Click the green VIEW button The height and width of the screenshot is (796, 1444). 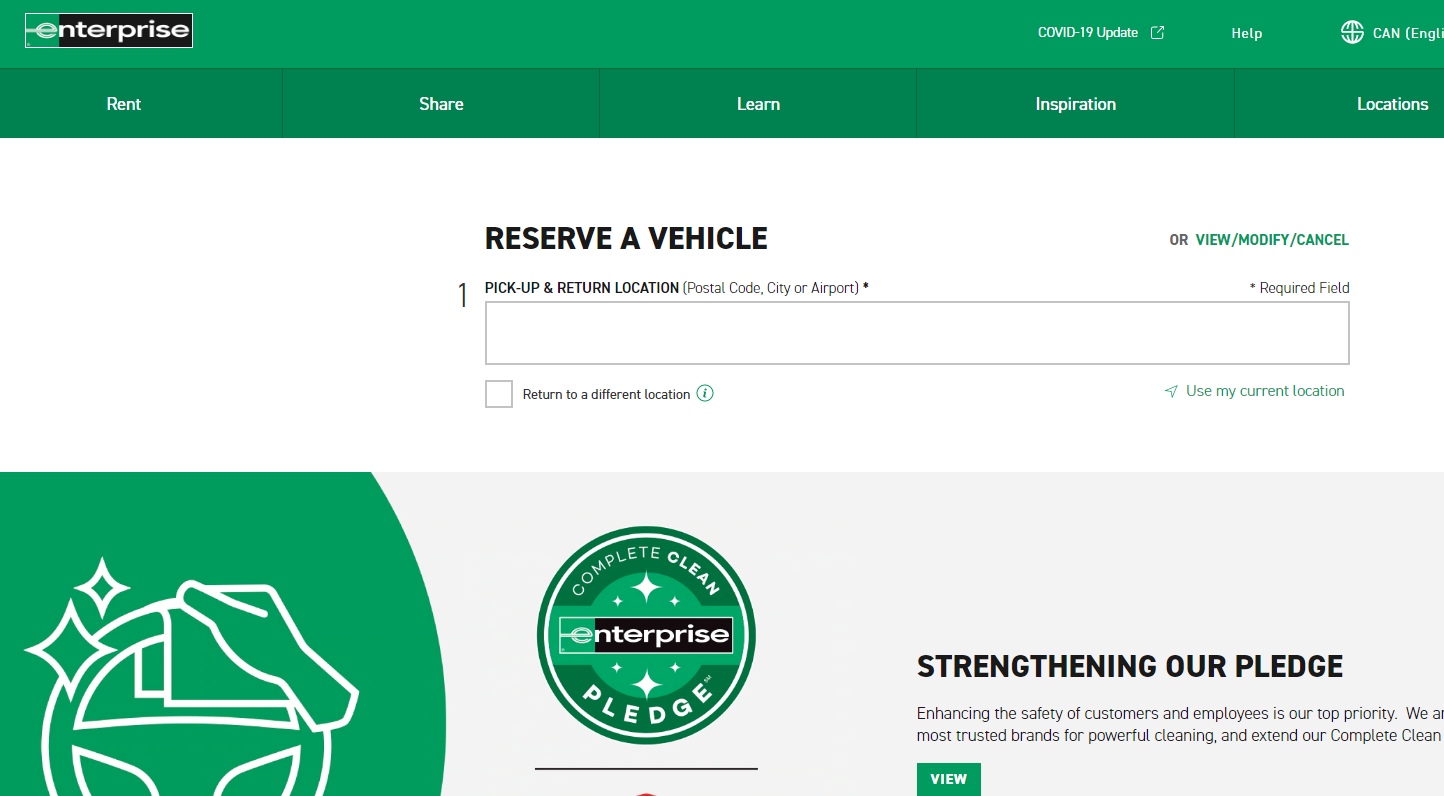point(949,779)
